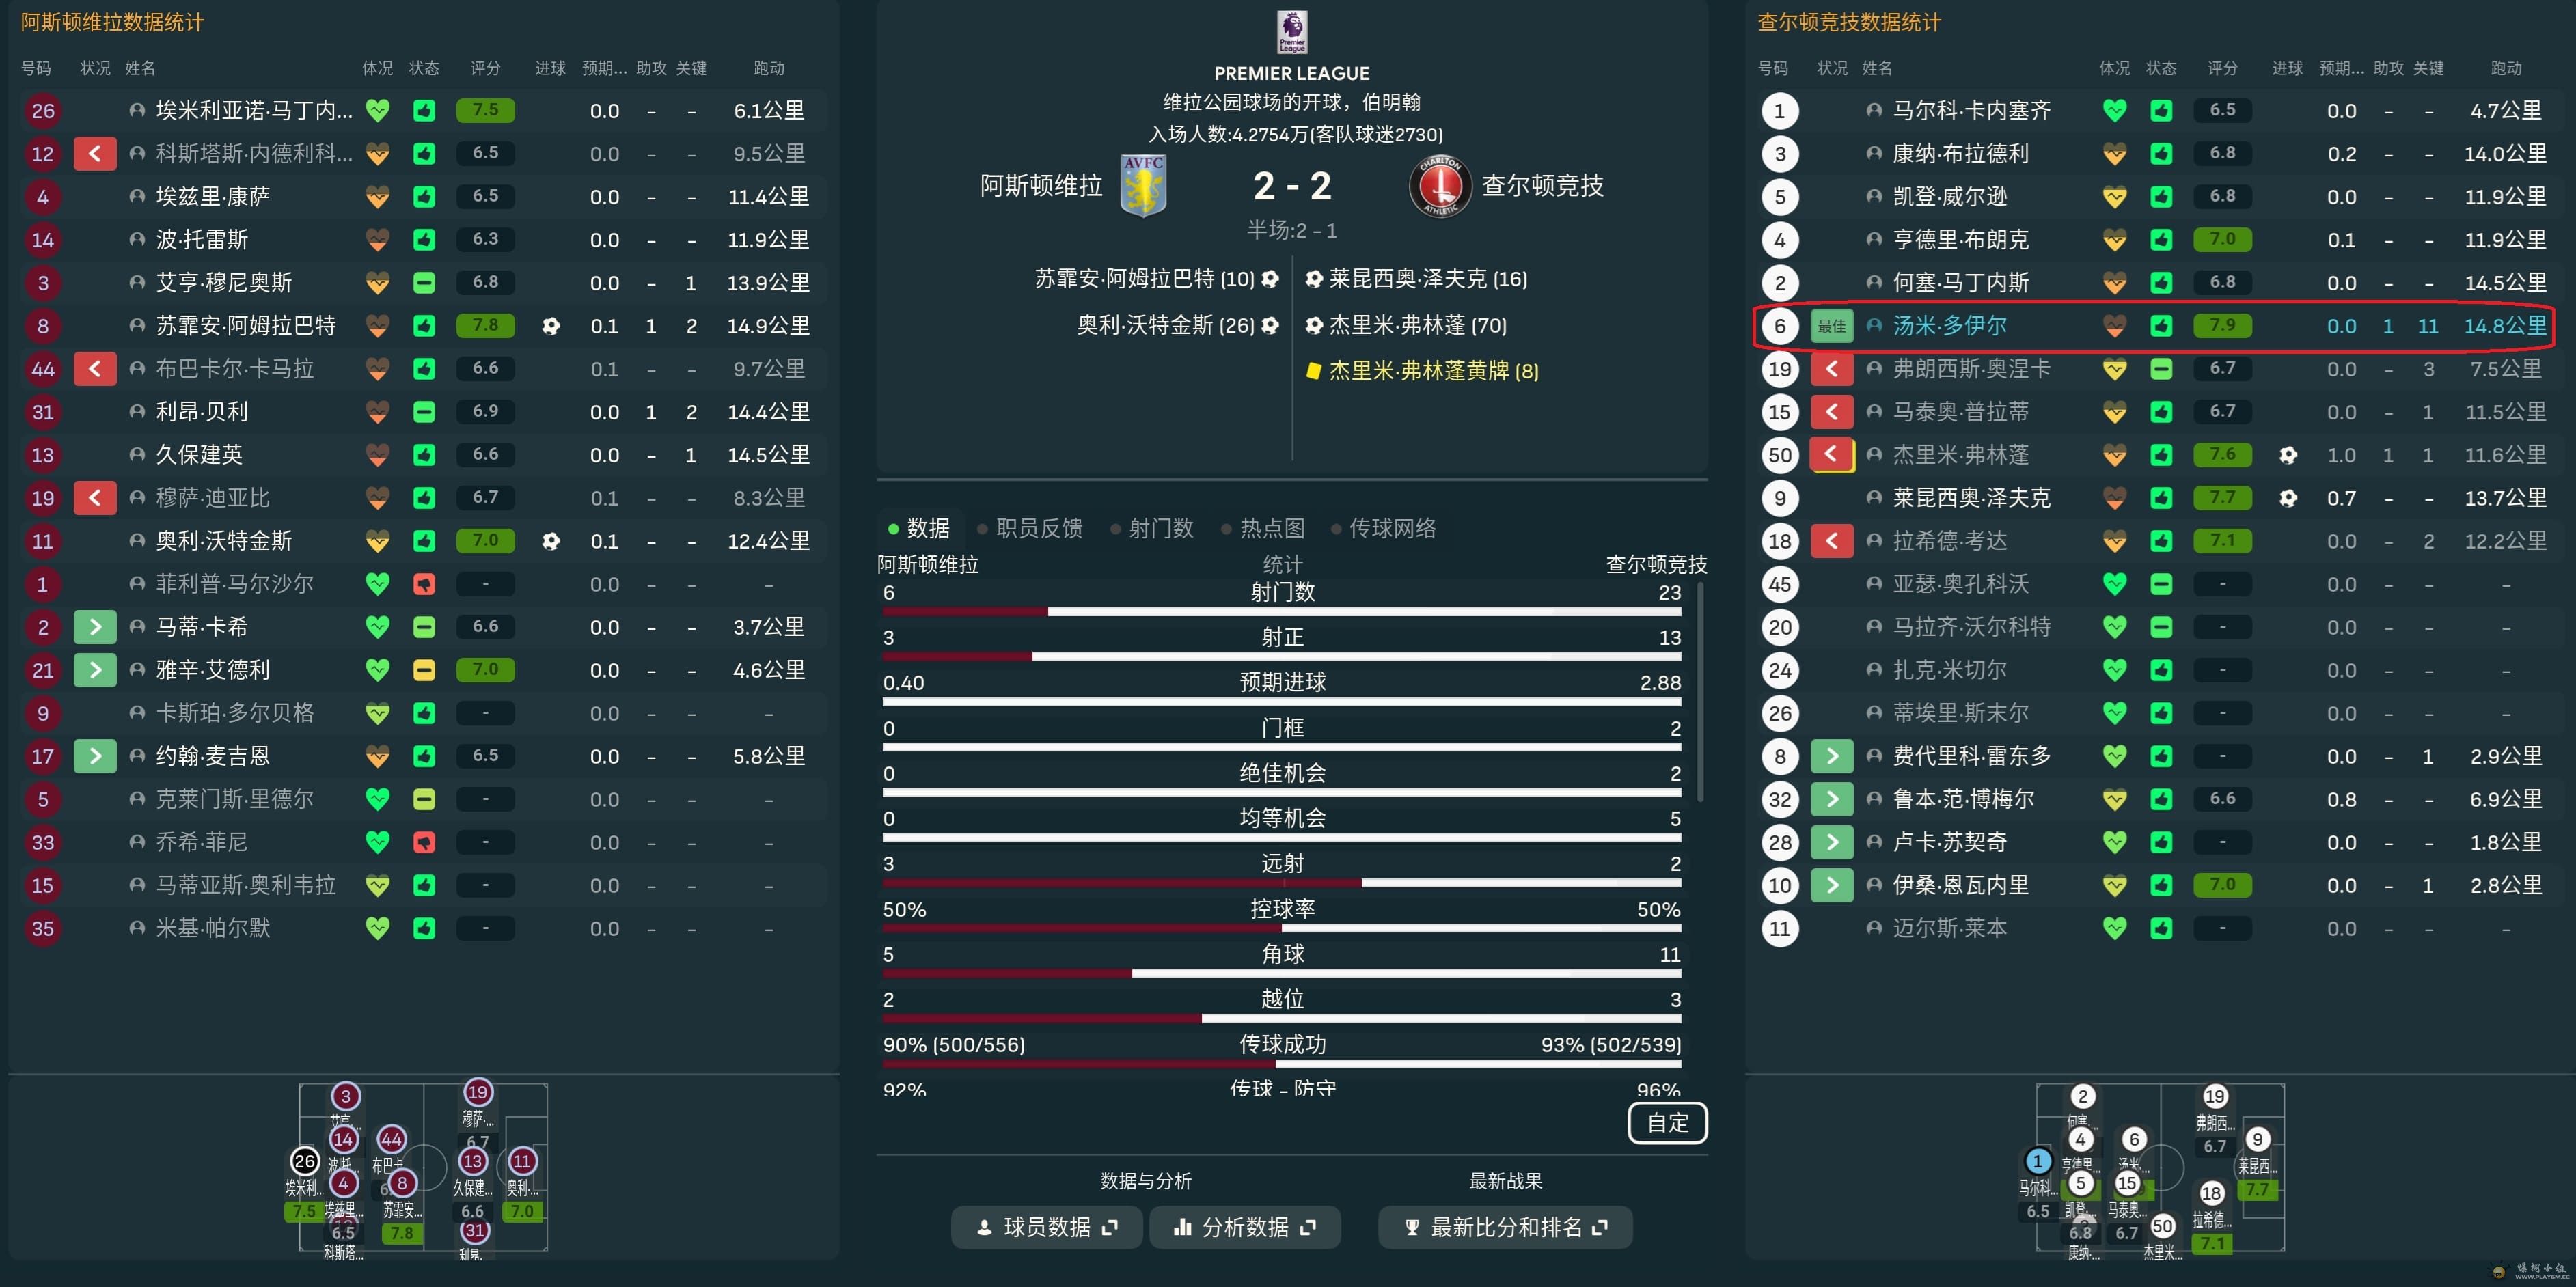Viewport: 2576px width, 1287px height.
Task: Click the substituted-off icon for 弗朗西斯·奥涅卡
Action: point(1832,369)
